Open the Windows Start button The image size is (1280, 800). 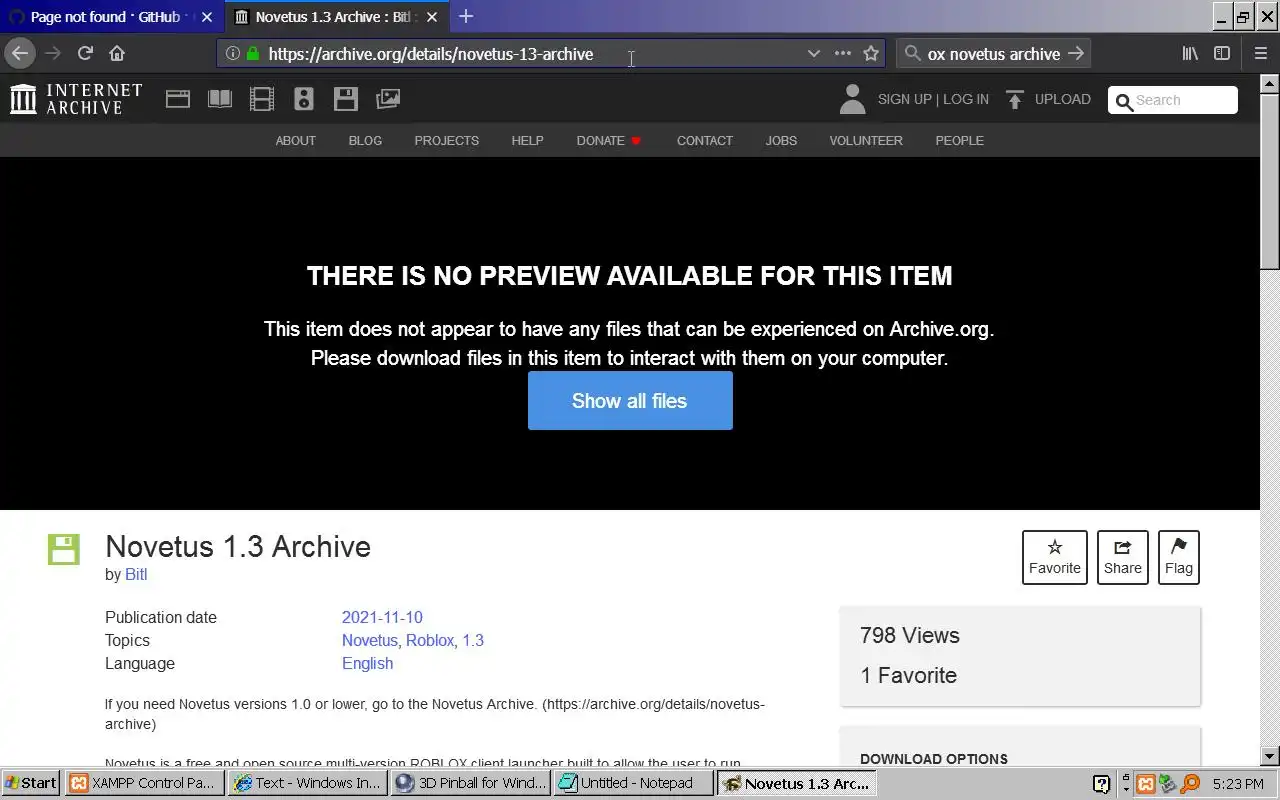click(31, 783)
